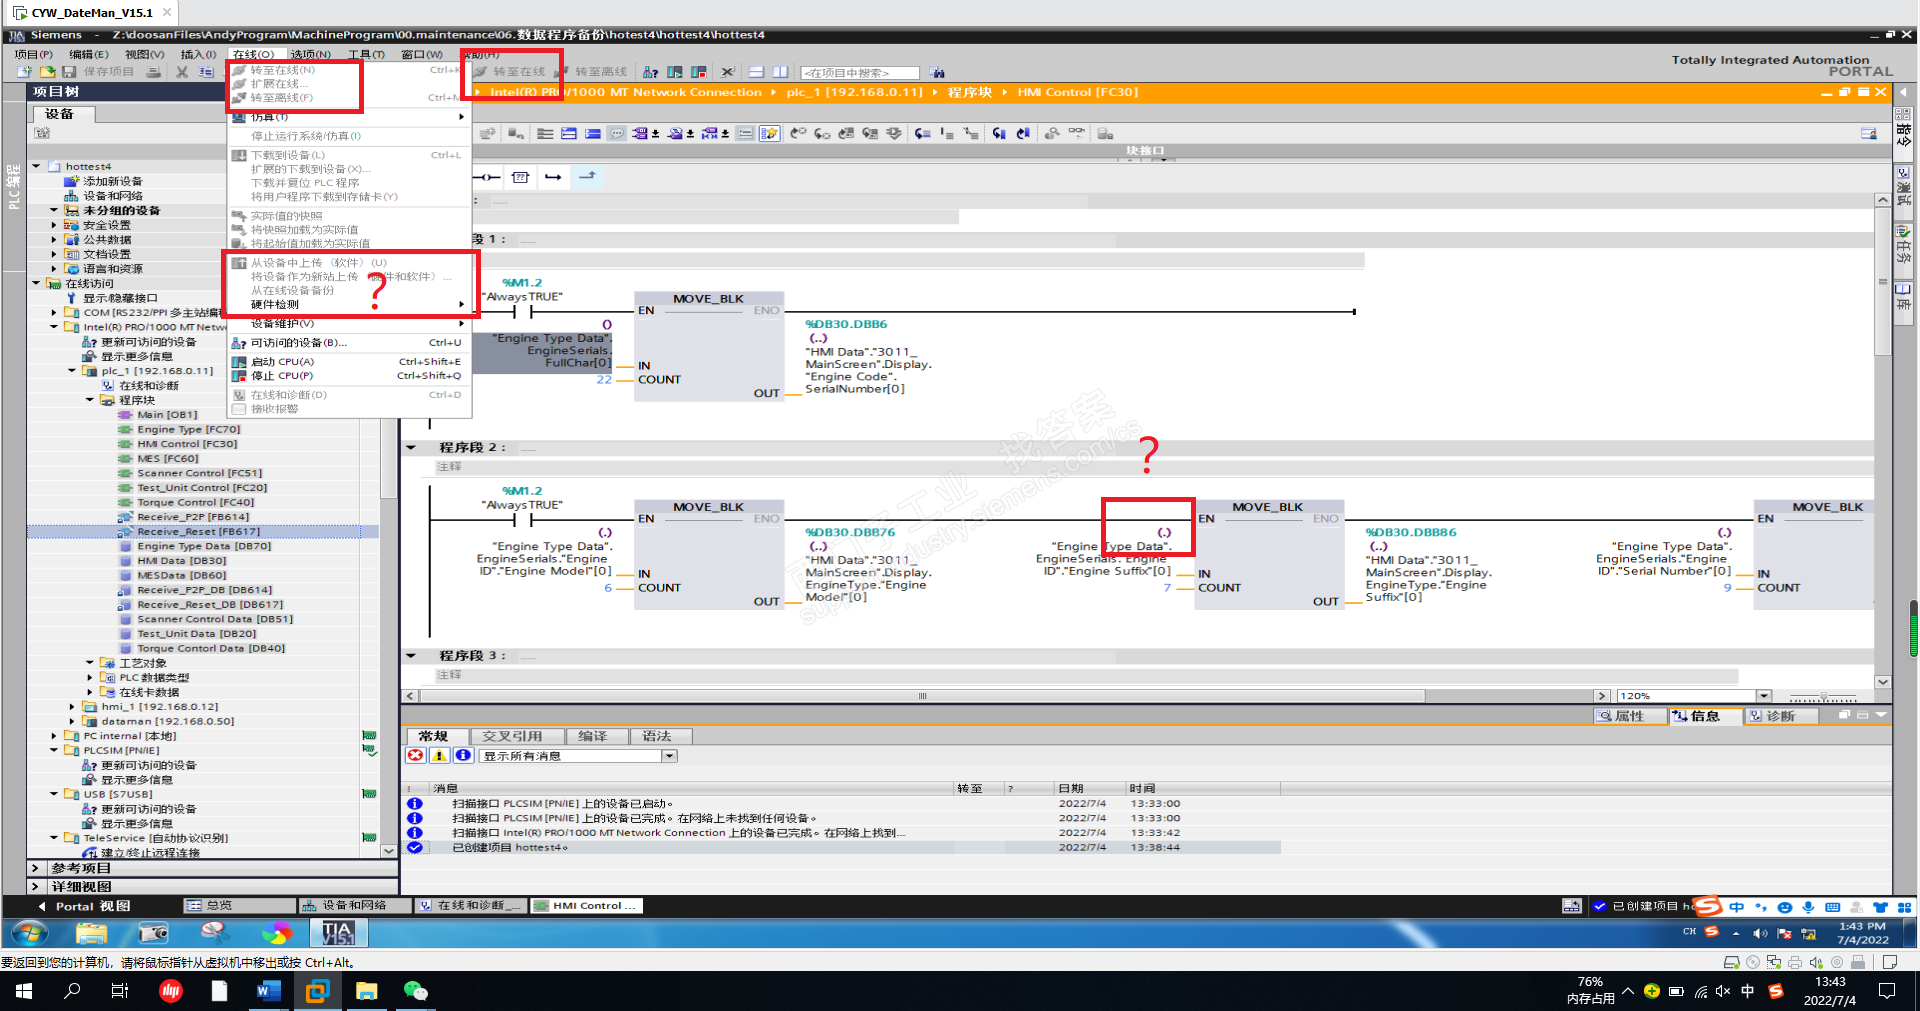This screenshot has height=1011, width=1920.
Task: Open the 硬件检测 submenu
Action: tap(350, 305)
